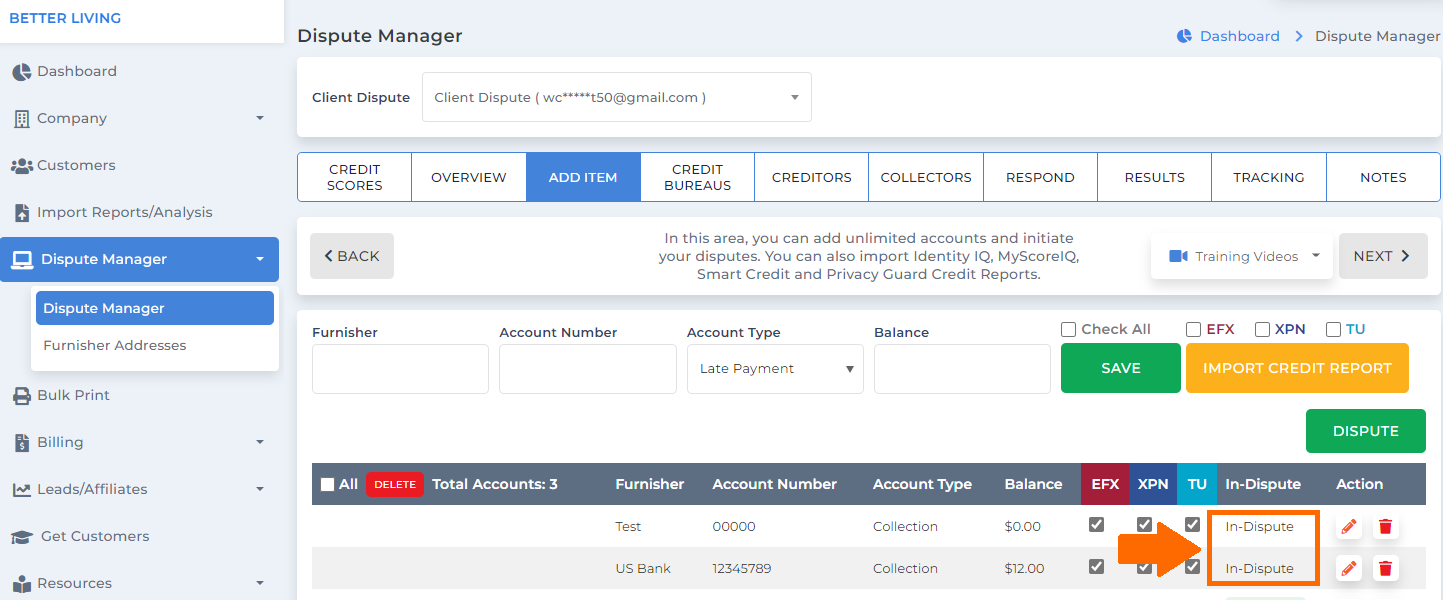The image size is (1443, 600).
Task: Open the Creditors tab
Action: coord(812,178)
